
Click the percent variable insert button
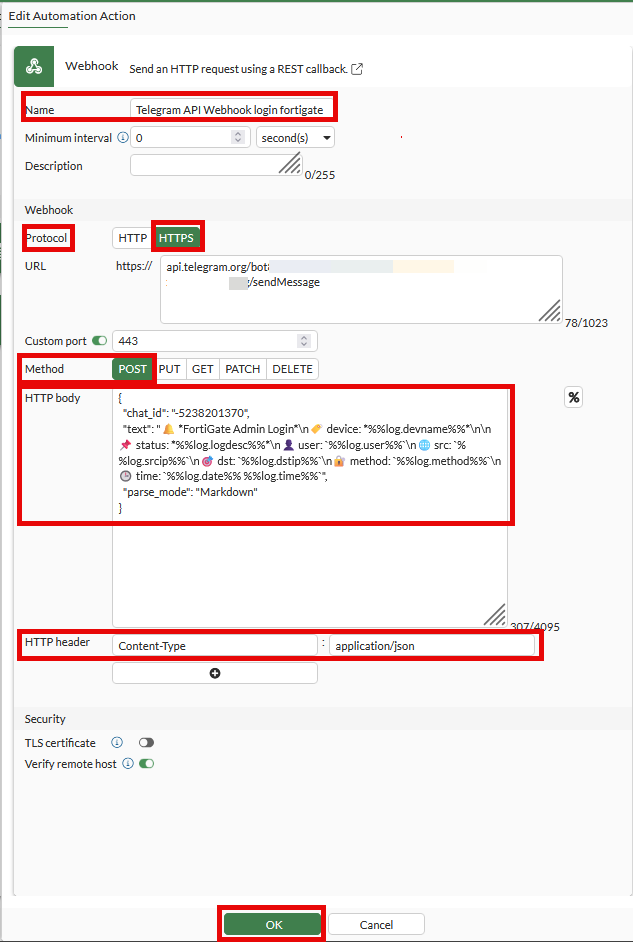[x=574, y=397]
